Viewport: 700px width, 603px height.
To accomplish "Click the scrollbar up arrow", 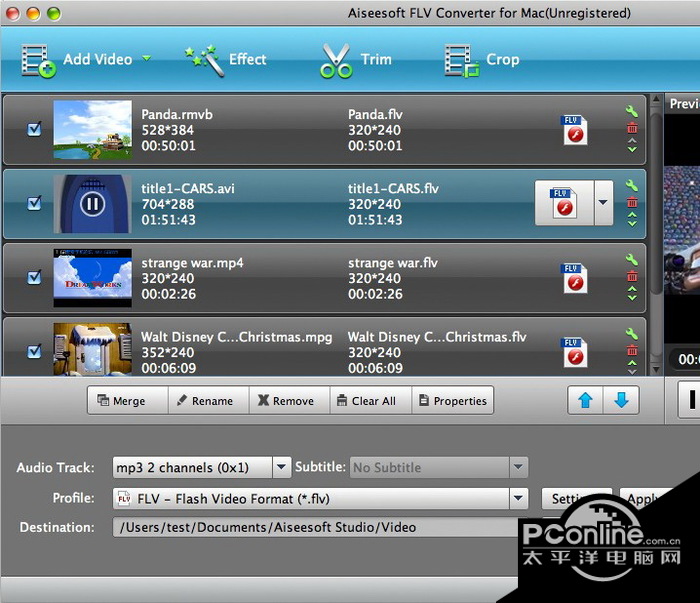I will [x=656, y=99].
